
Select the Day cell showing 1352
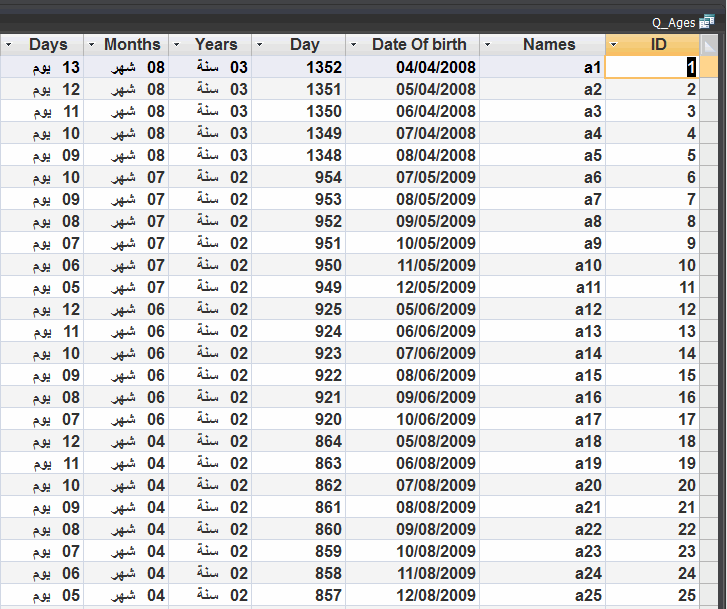click(x=299, y=67)
